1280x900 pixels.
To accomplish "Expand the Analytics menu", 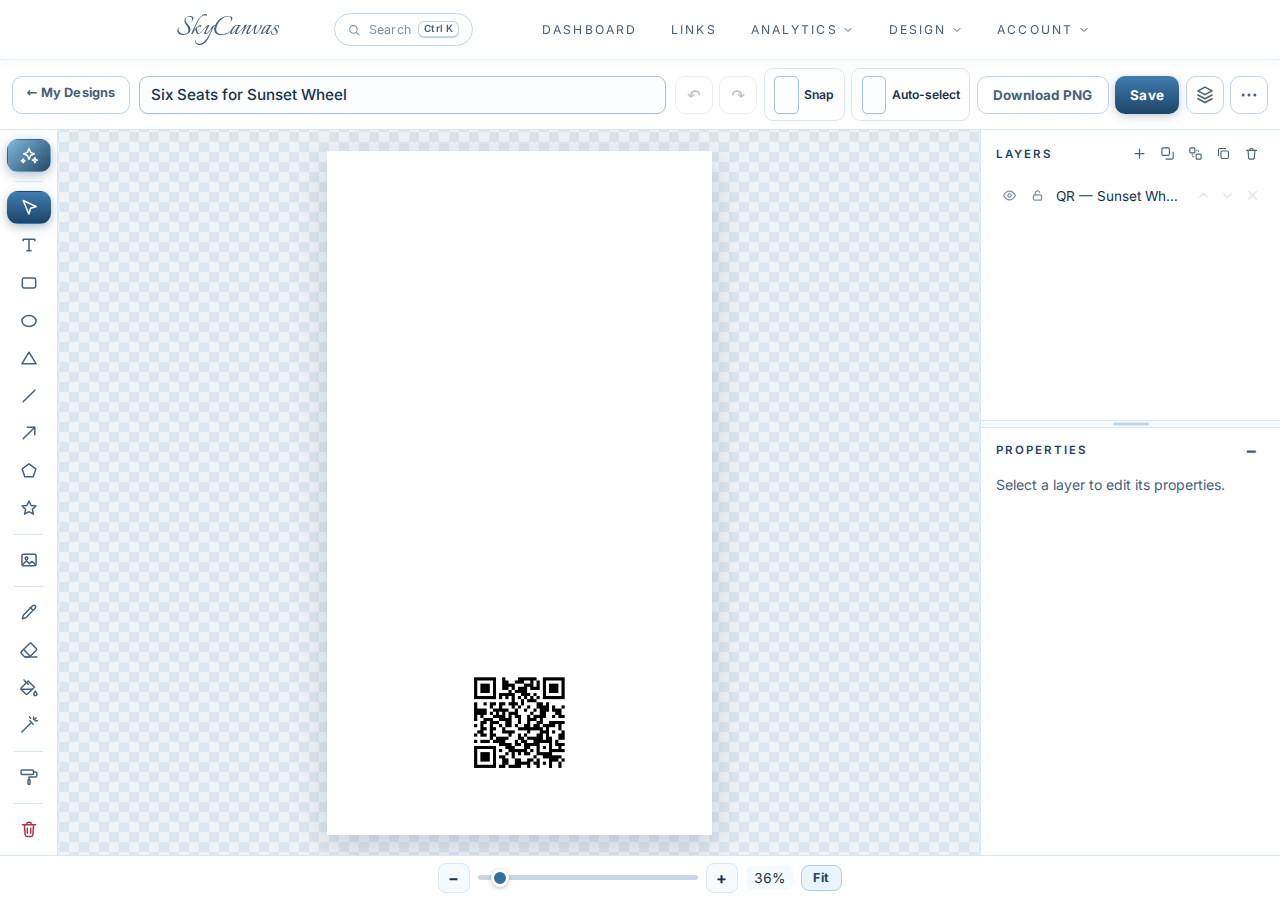I will click(802, 30).
